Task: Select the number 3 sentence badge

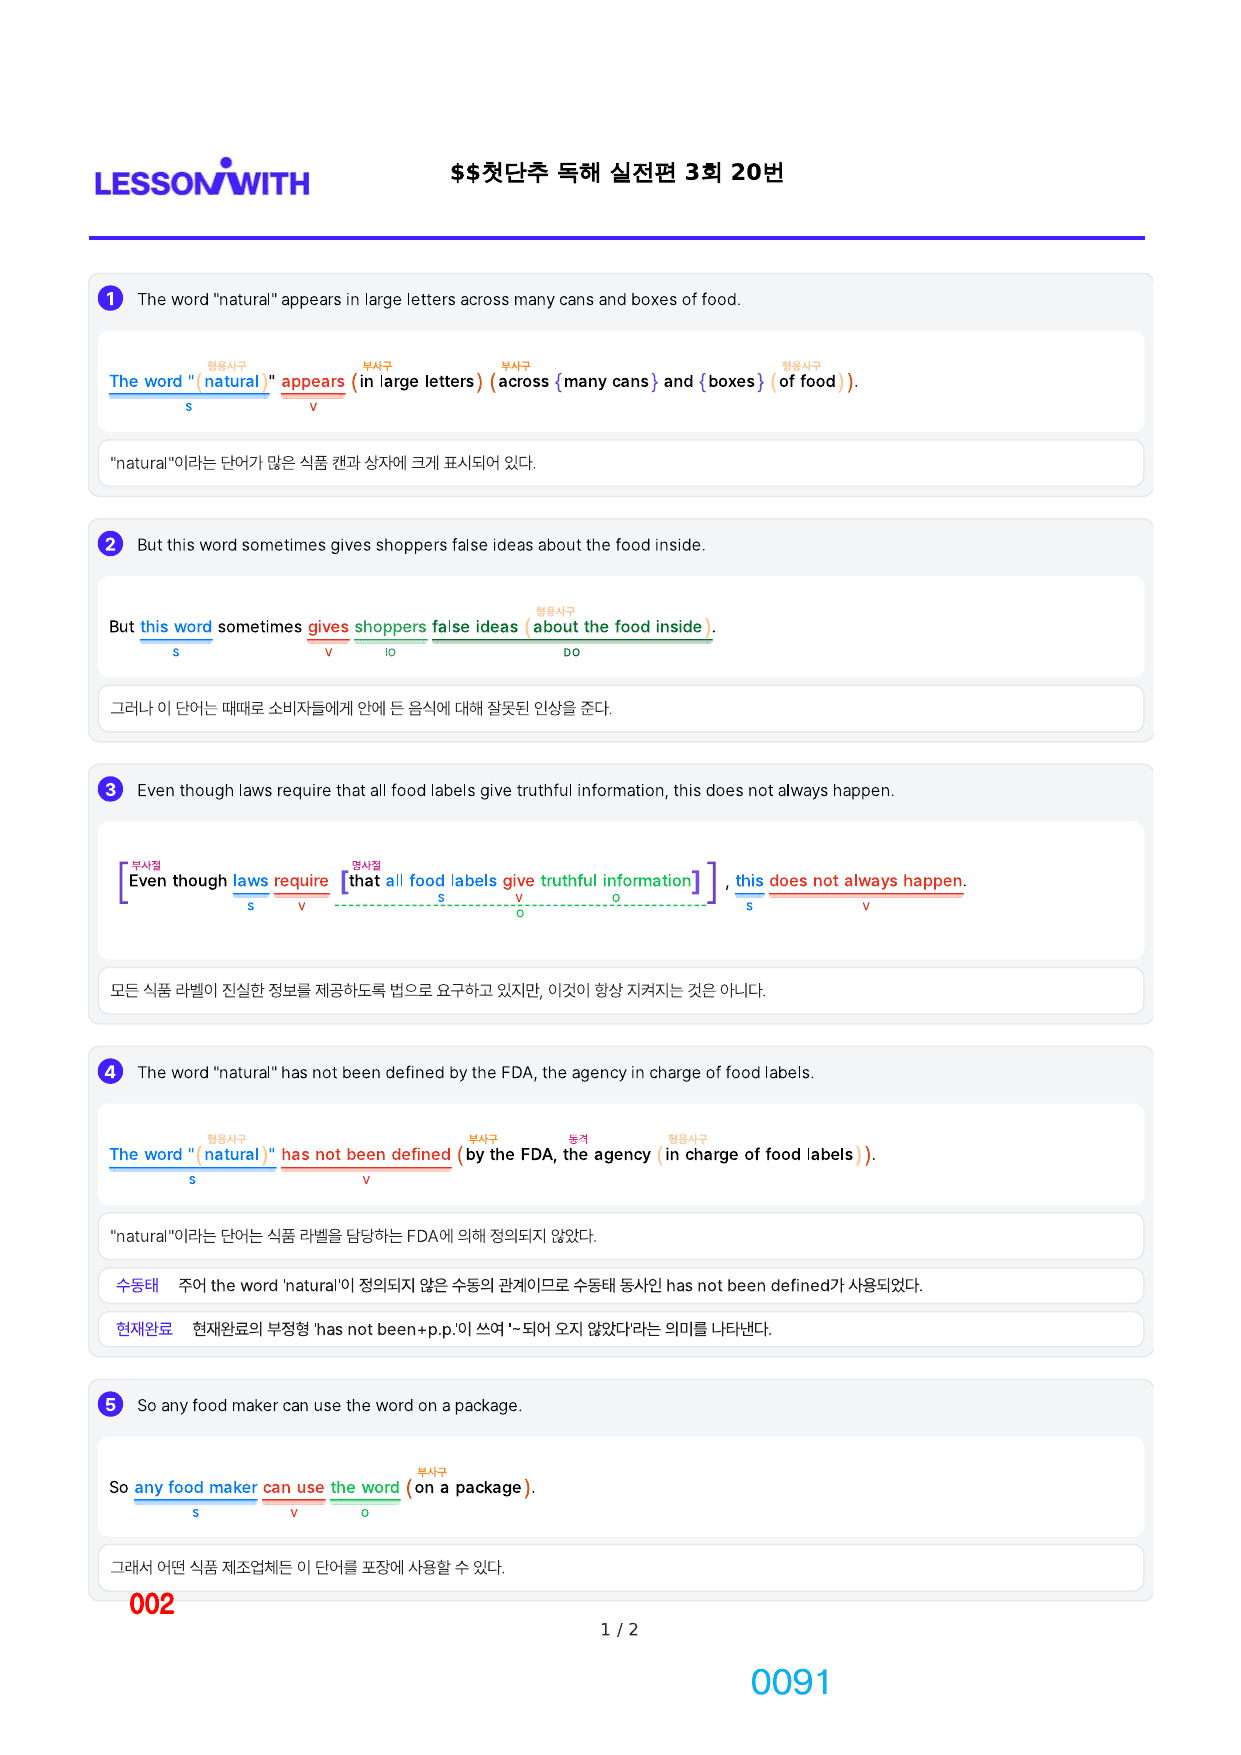Action: [110, 789]
